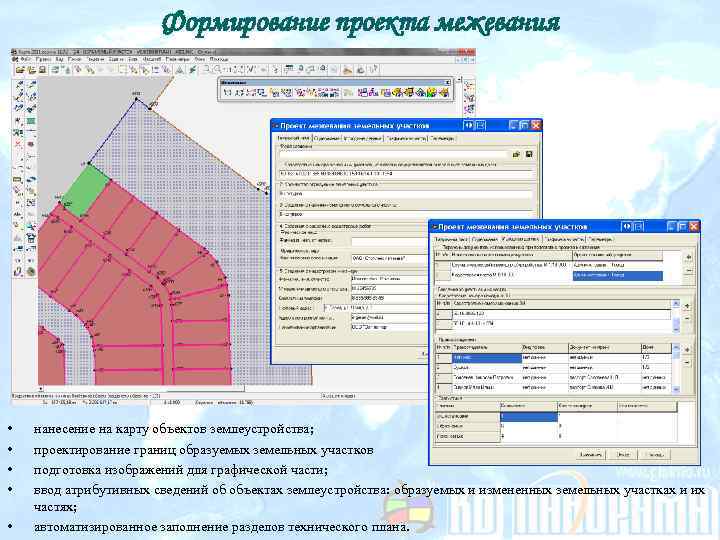Switch to Титульный лист tab in front dialog
The width and height of the screenshot is (720, 540).
pyautogui.click(x=451, y=239)
